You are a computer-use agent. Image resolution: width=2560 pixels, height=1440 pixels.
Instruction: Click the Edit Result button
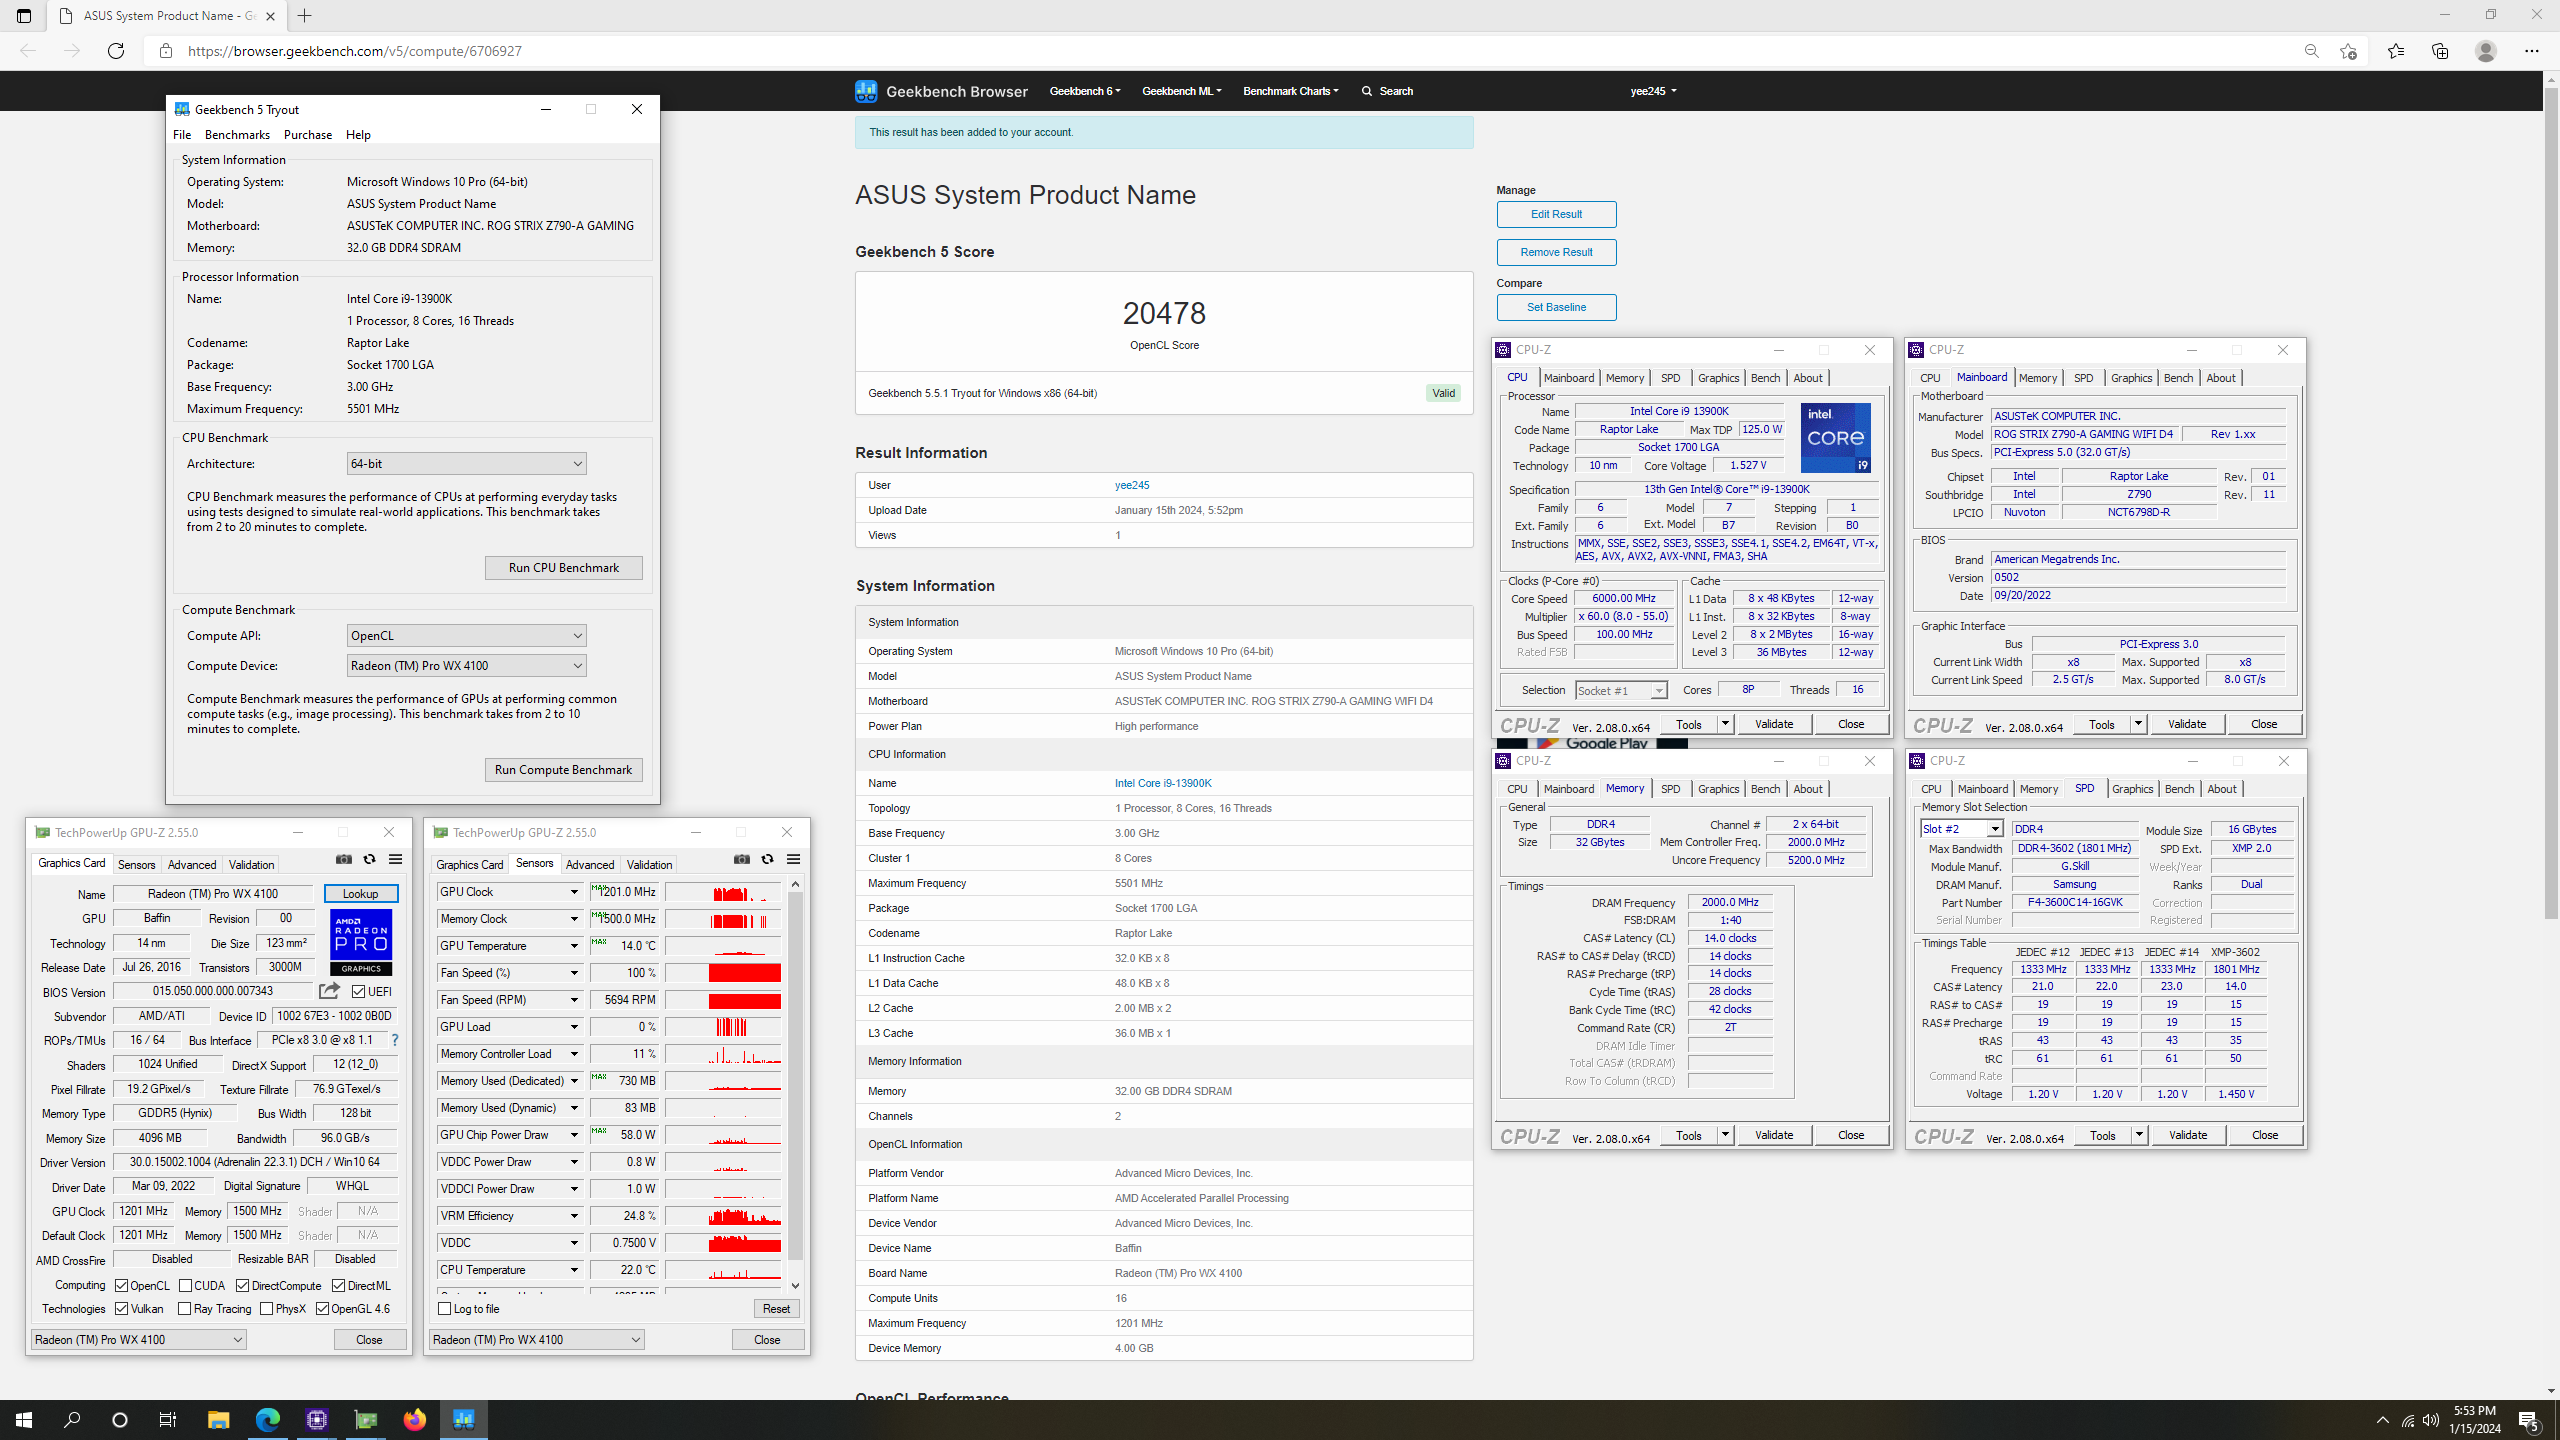(x=1556, y=214)
